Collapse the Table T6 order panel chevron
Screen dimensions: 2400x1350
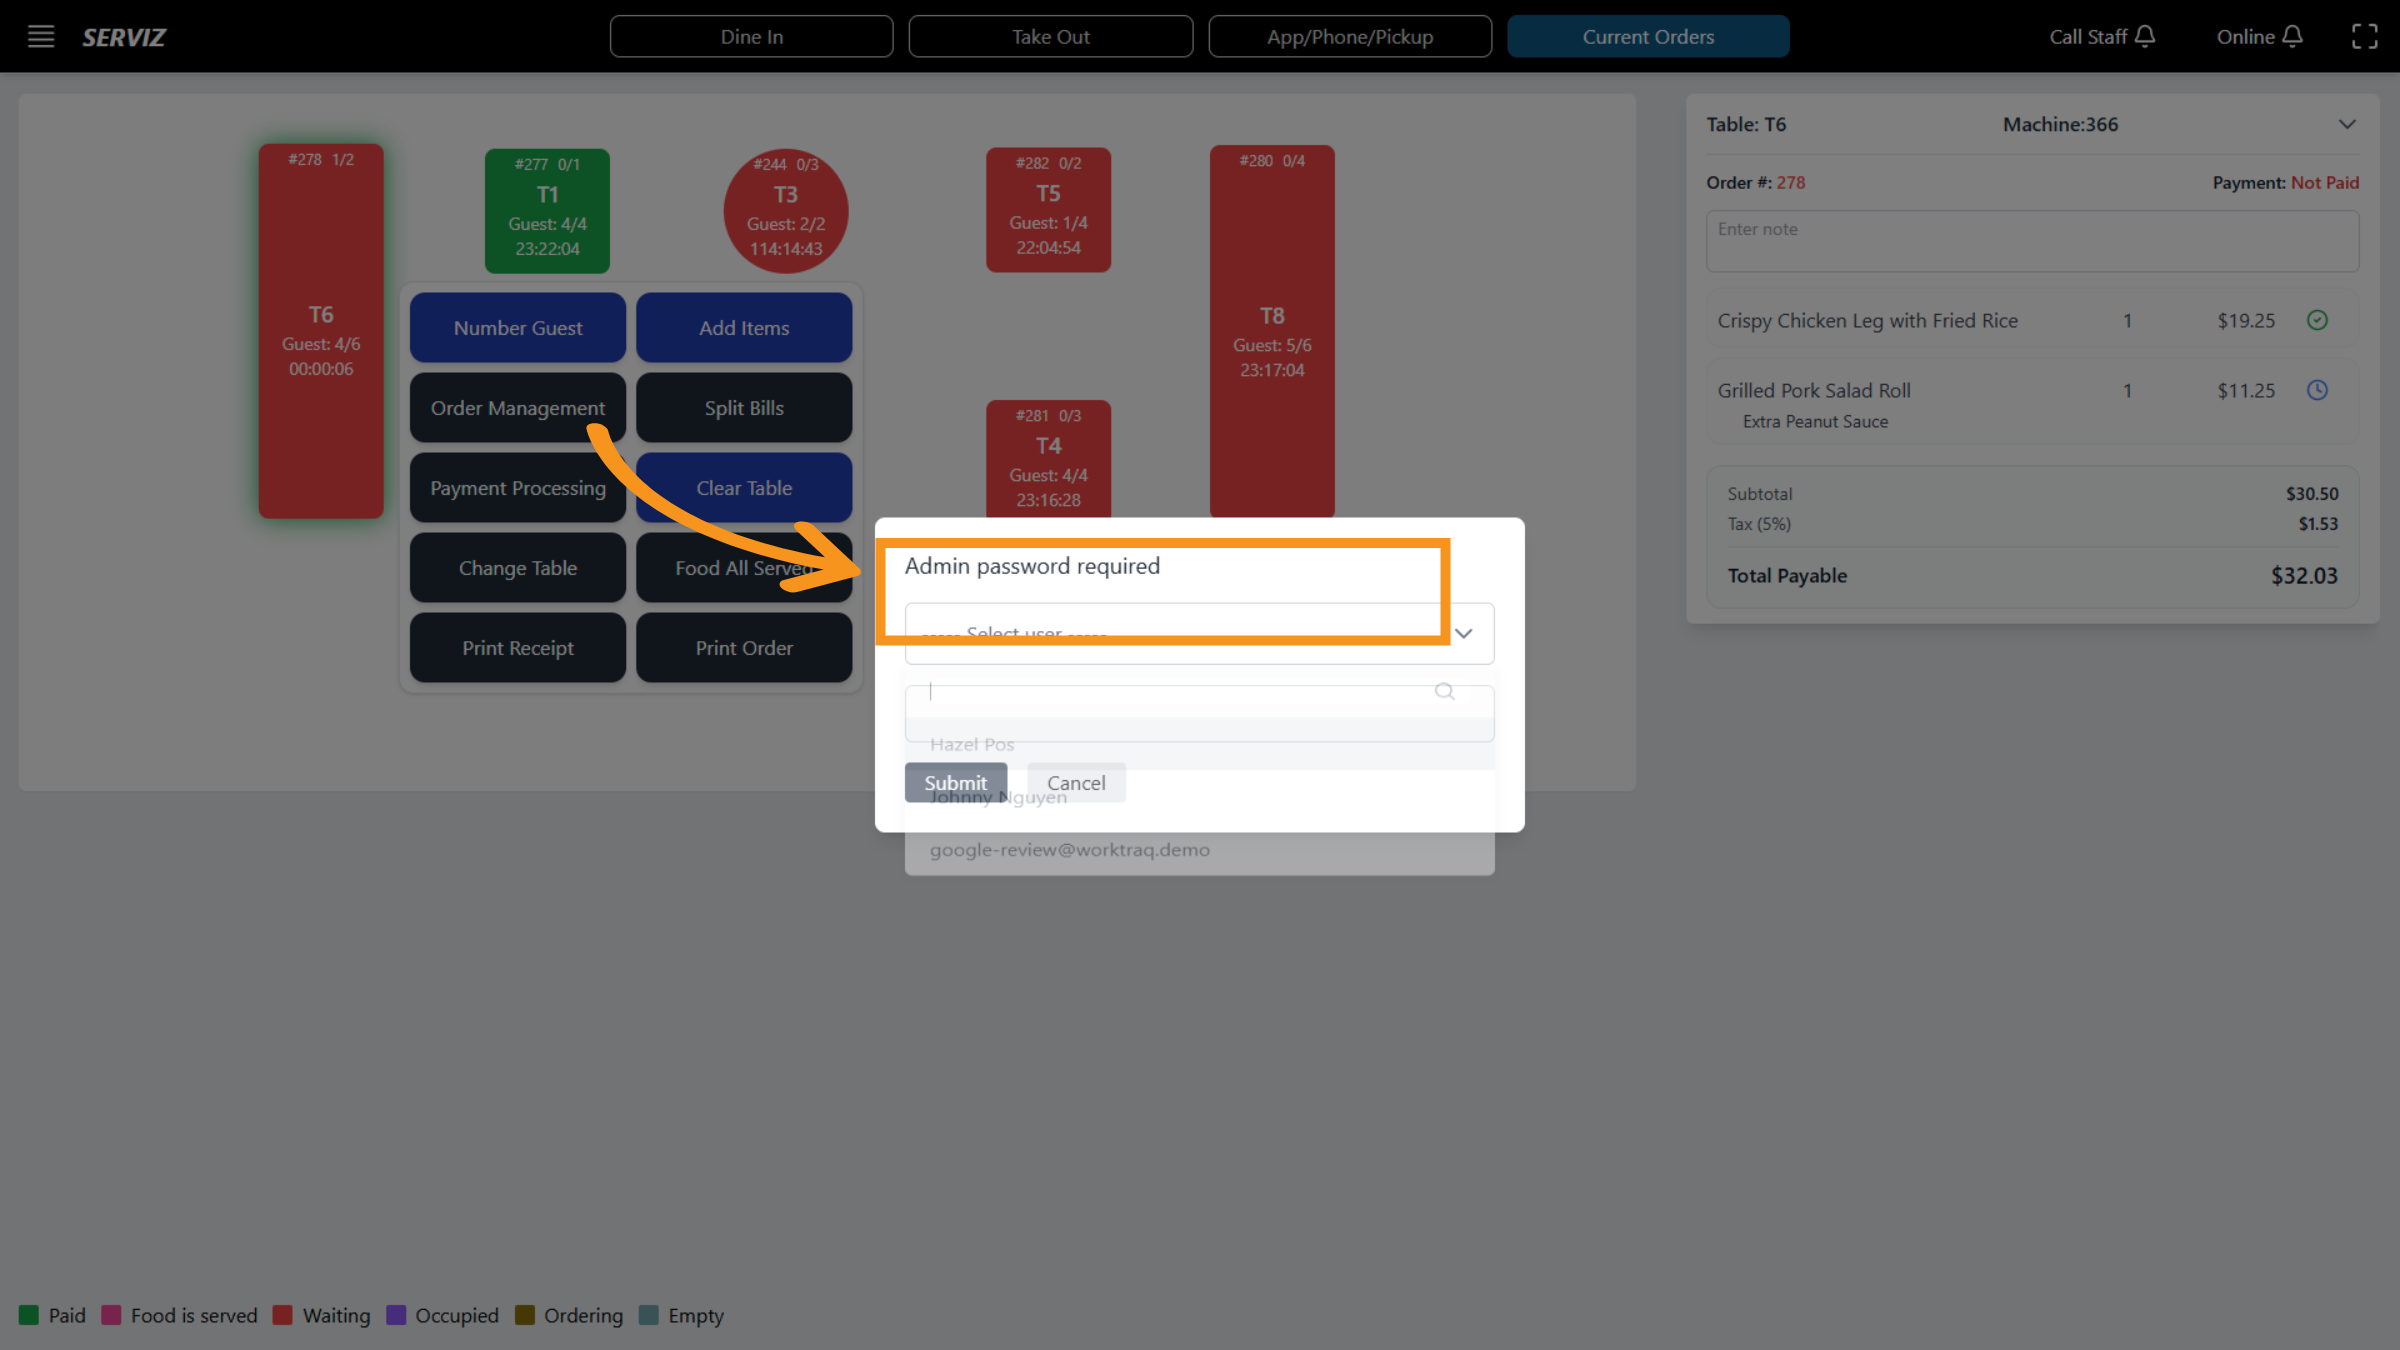[2347, 124]
